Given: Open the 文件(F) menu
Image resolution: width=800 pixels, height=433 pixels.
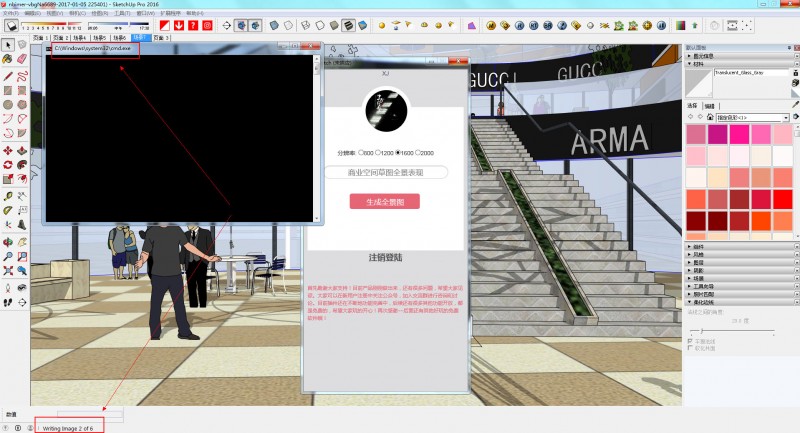Looking at the screenshot, I should [11, 13].
